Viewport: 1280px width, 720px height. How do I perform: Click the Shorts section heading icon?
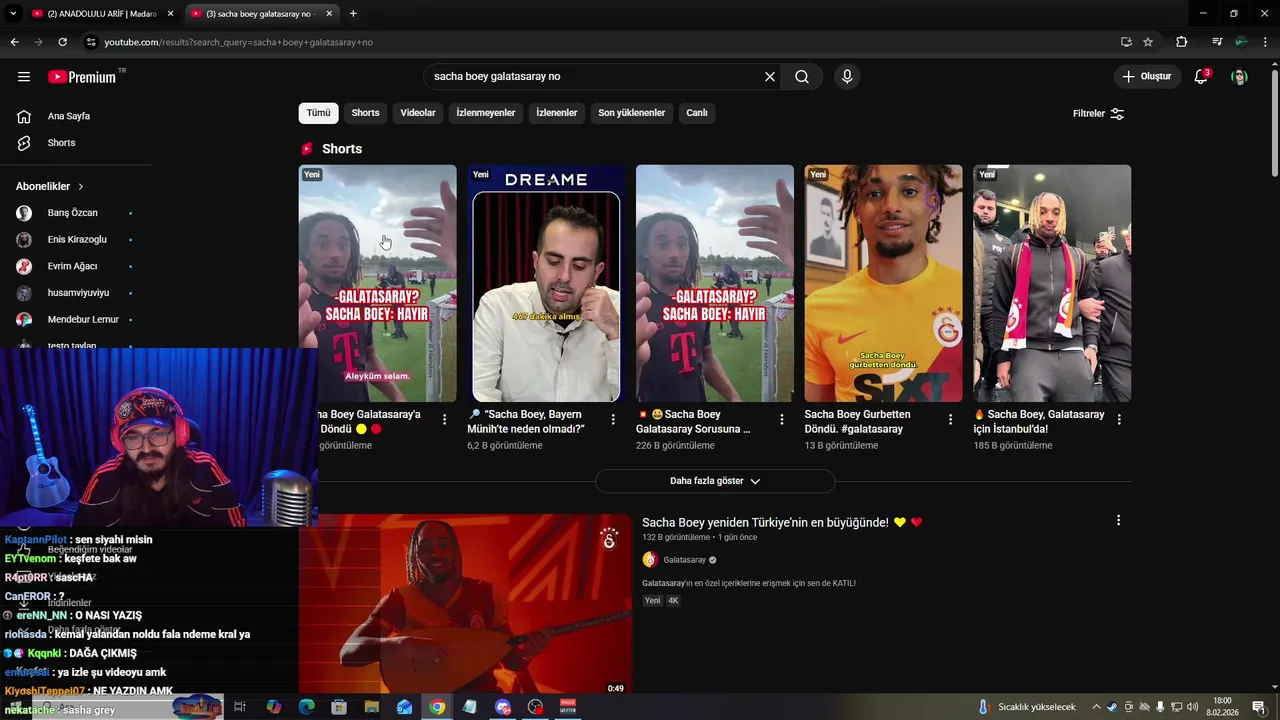tap(307, 149)
